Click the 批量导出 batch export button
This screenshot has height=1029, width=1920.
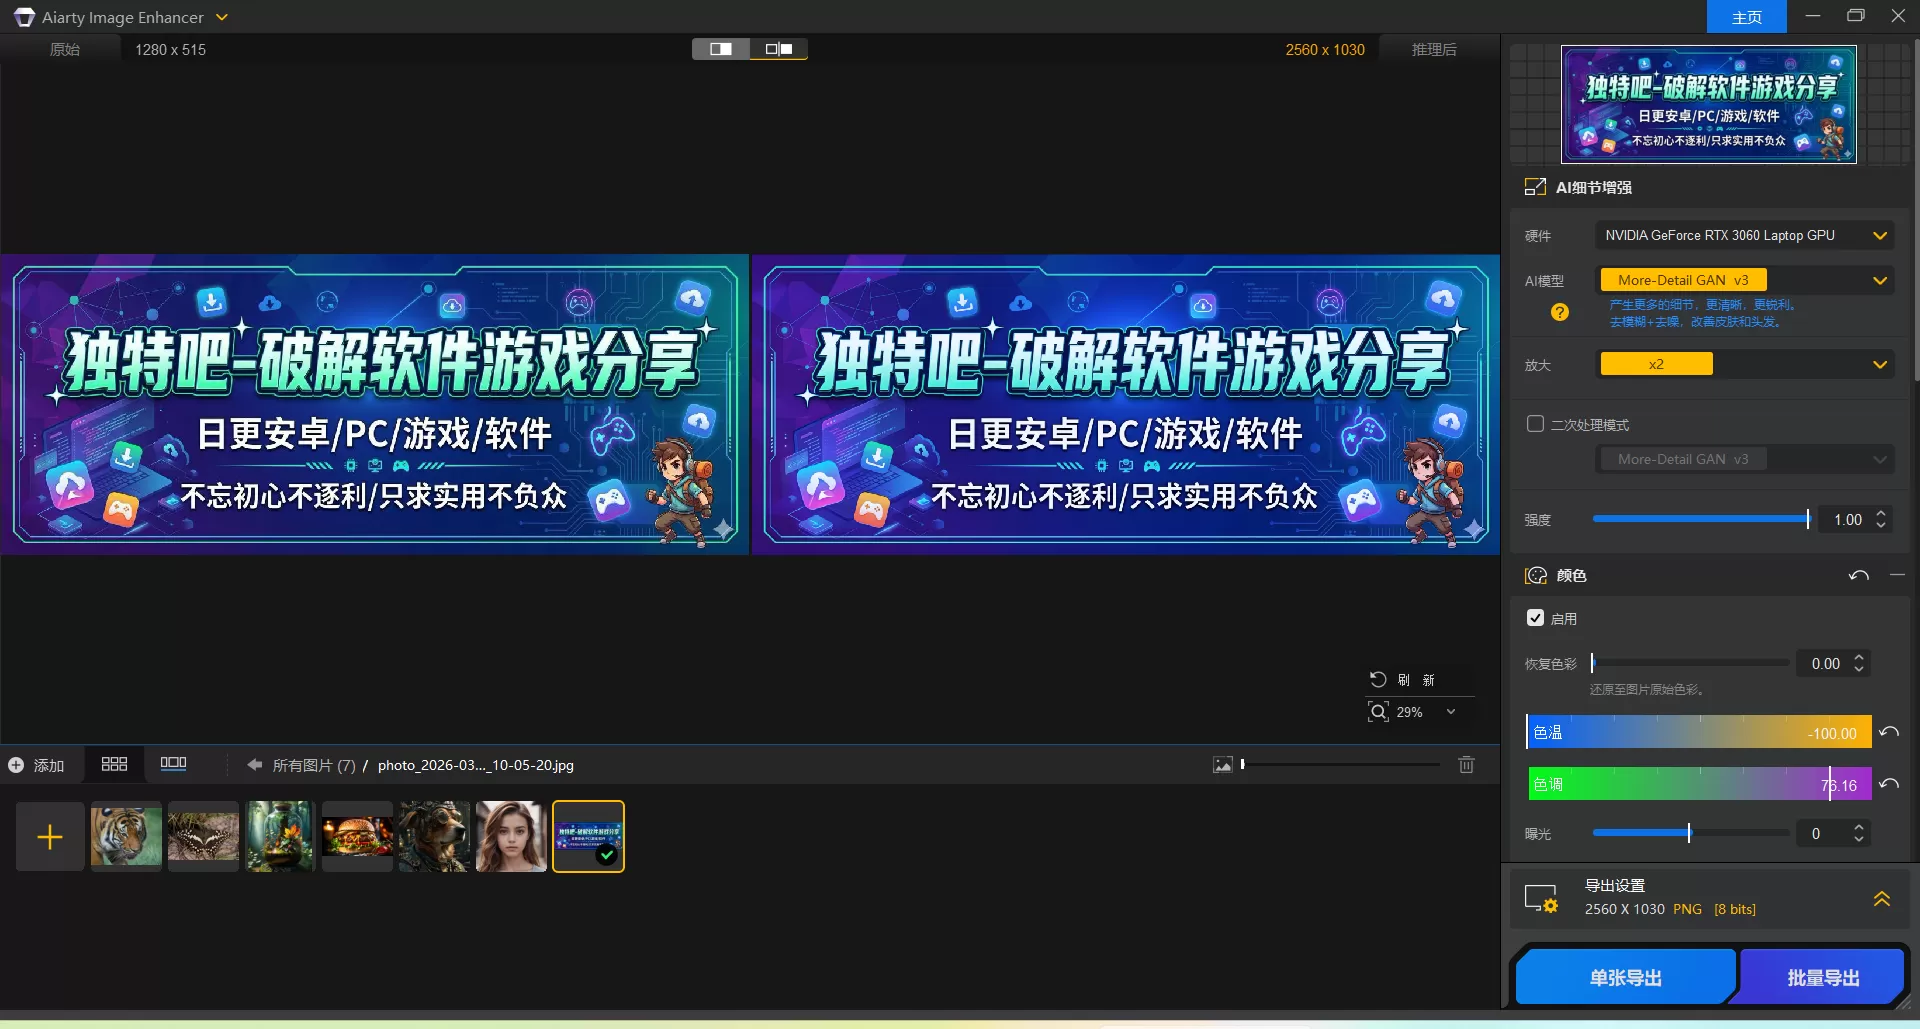point(1822,976)
